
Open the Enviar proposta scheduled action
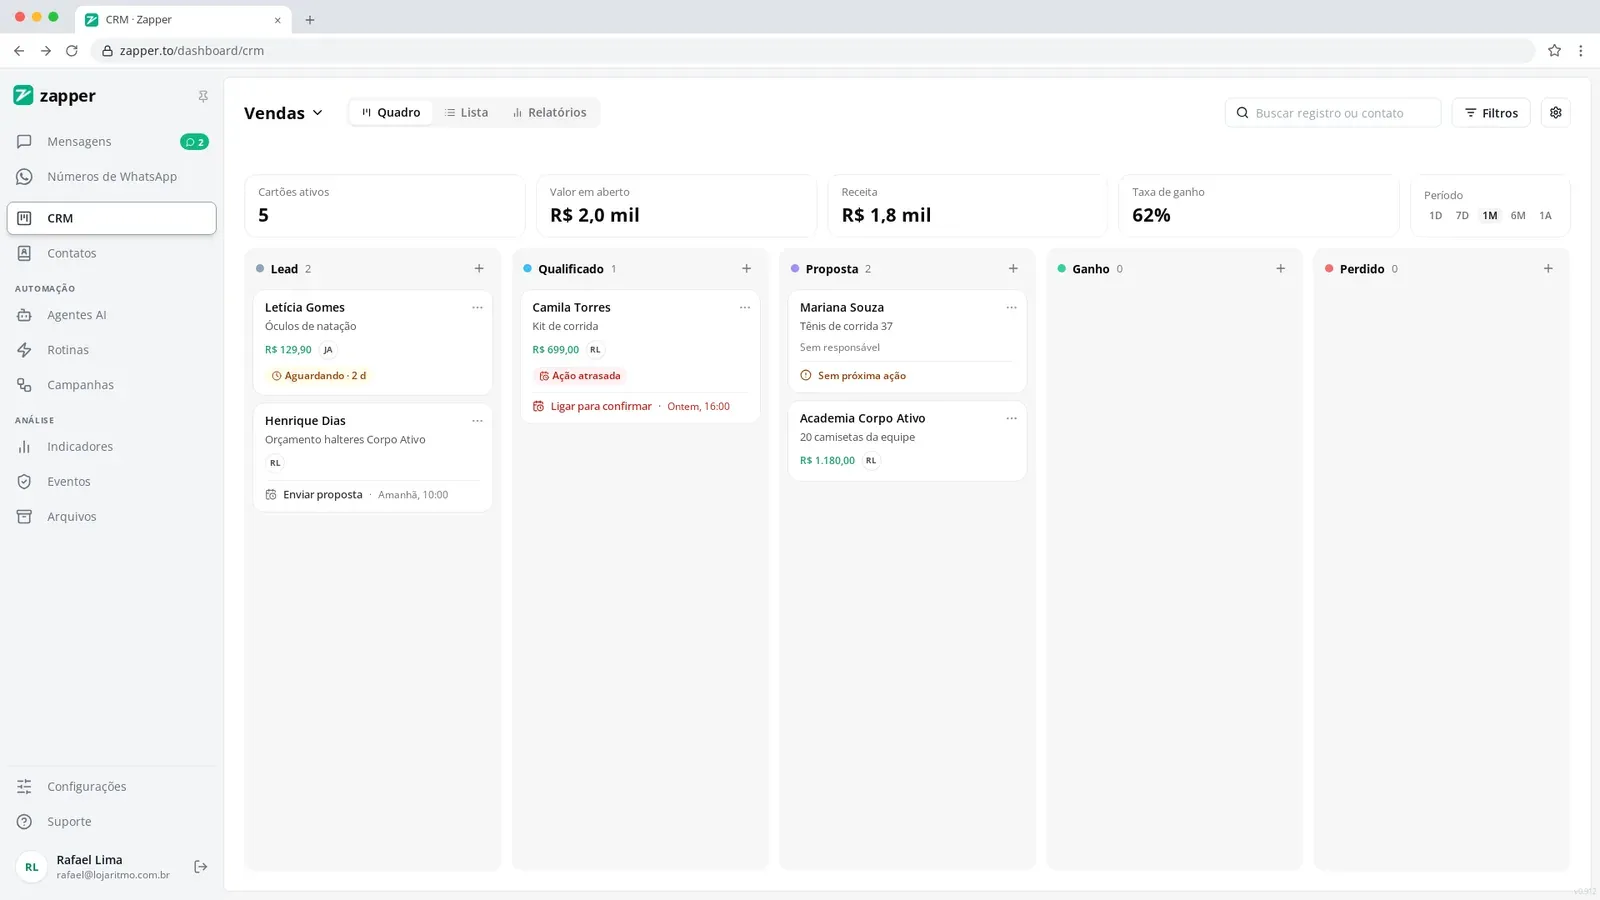357,495
